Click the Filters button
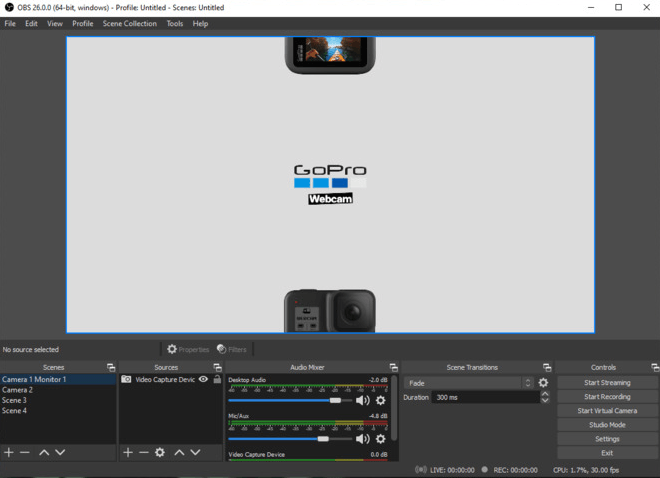This screenshot has width=660, height=478. (x=232, y=349)
